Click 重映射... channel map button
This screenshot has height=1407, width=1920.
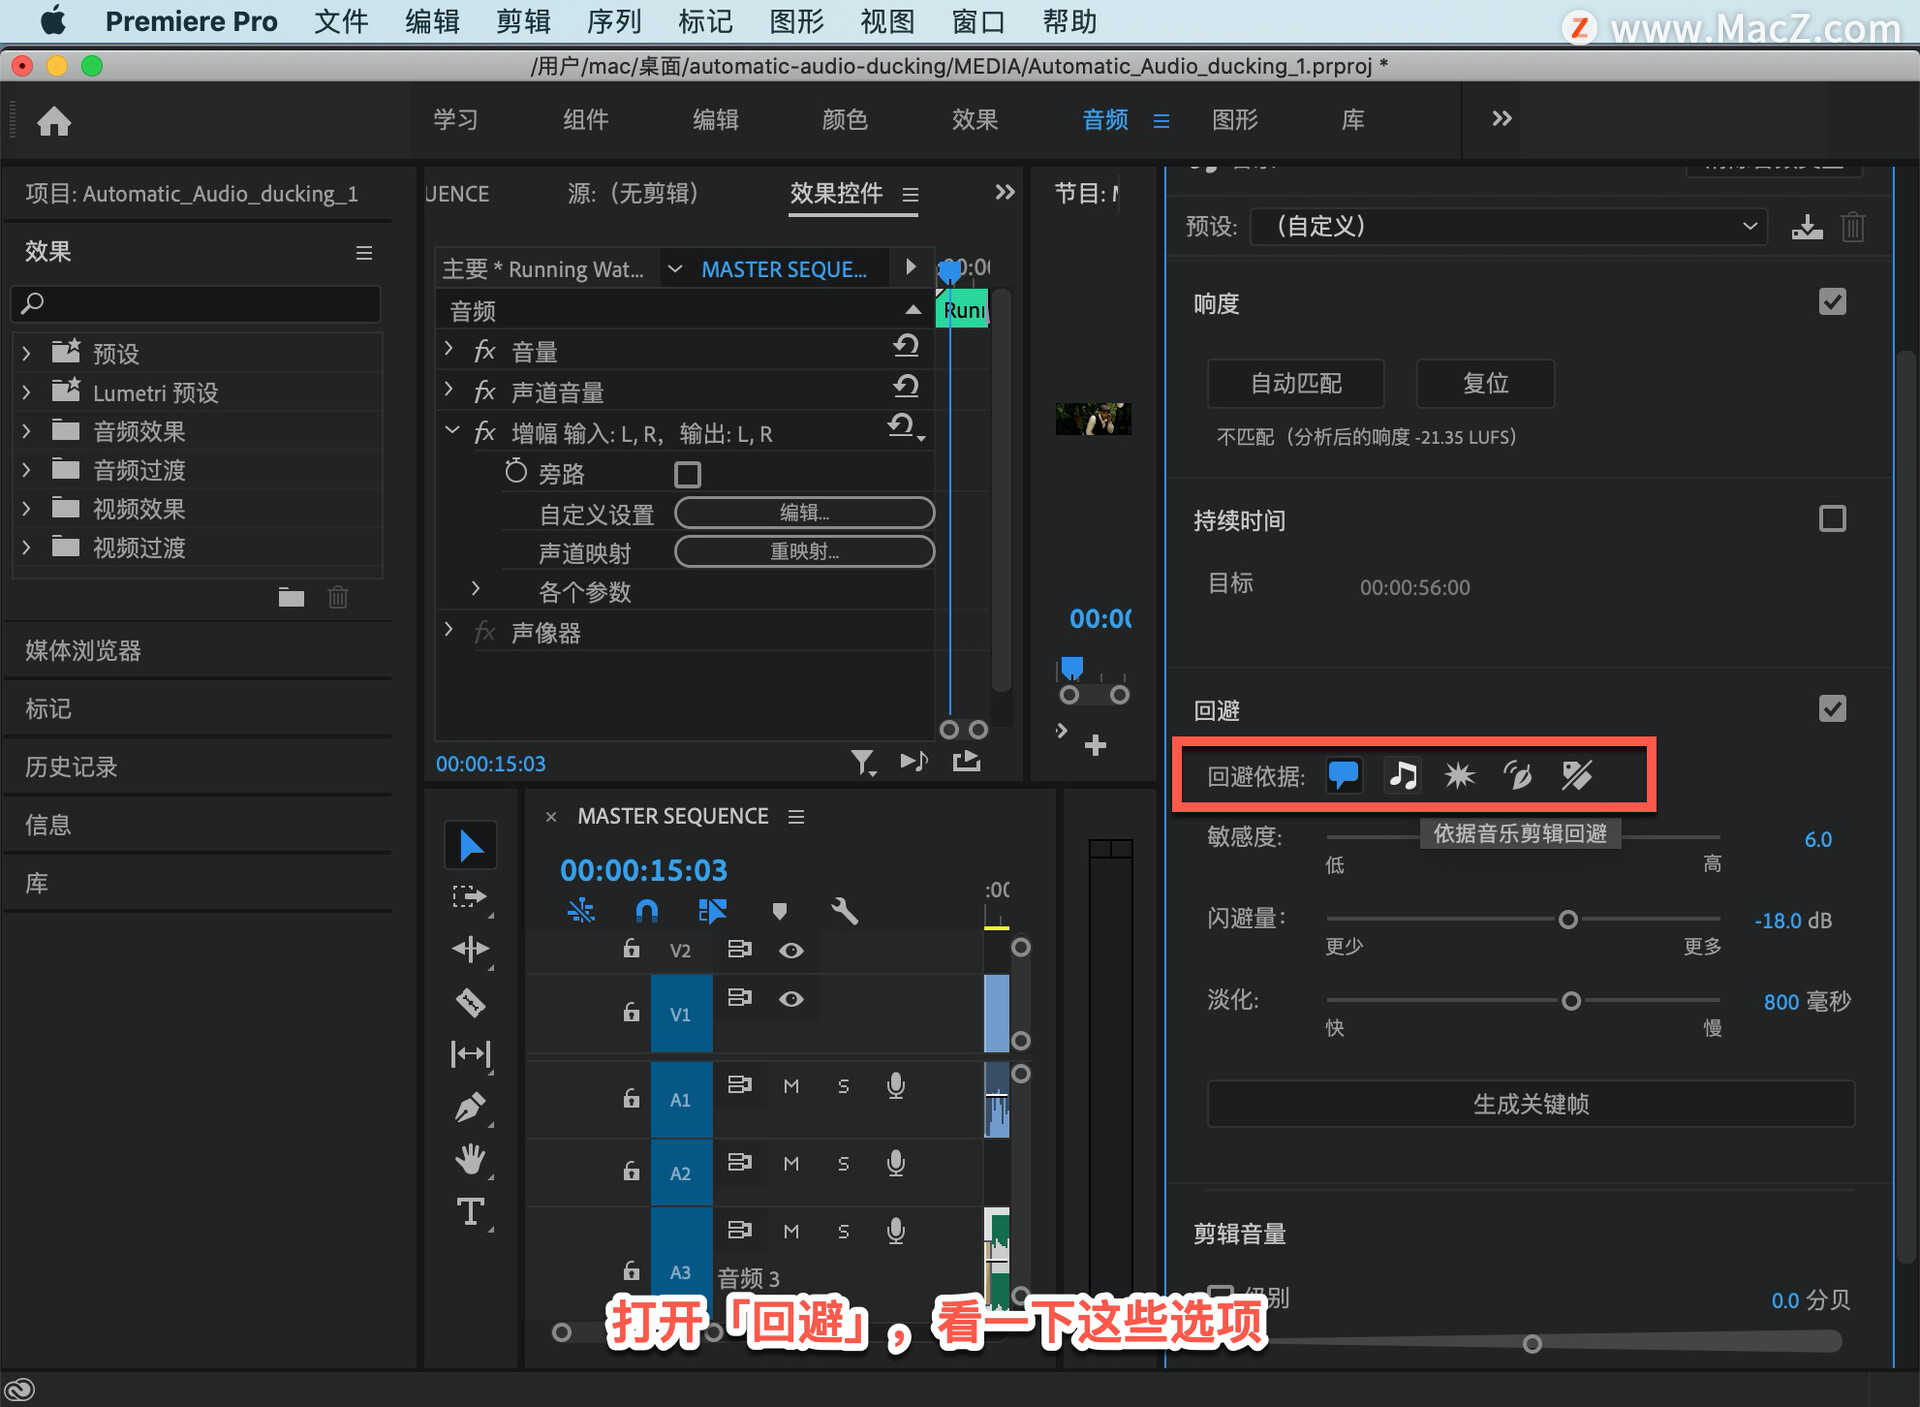click(x=804, y=552)
